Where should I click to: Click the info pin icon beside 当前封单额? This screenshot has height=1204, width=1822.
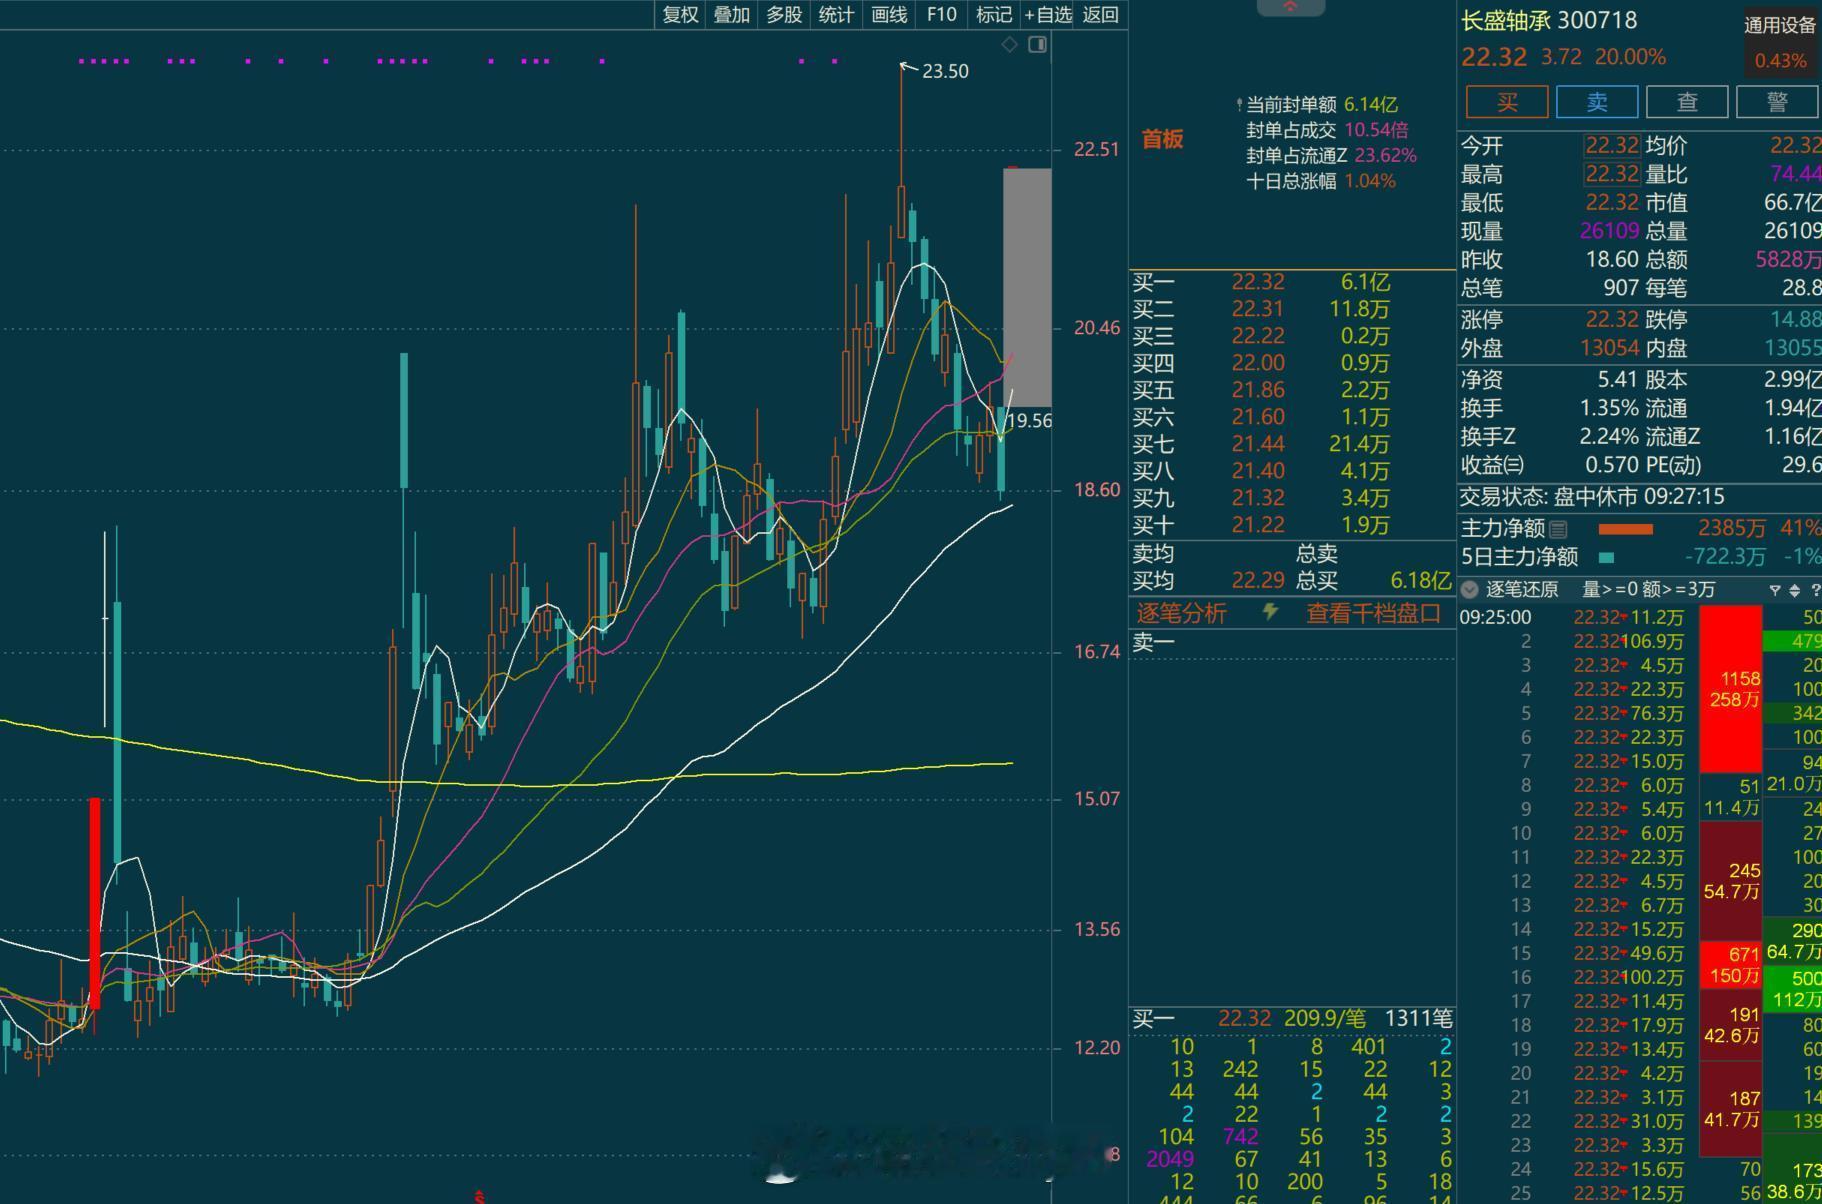pyautogui.click(x=1239, y=104)
